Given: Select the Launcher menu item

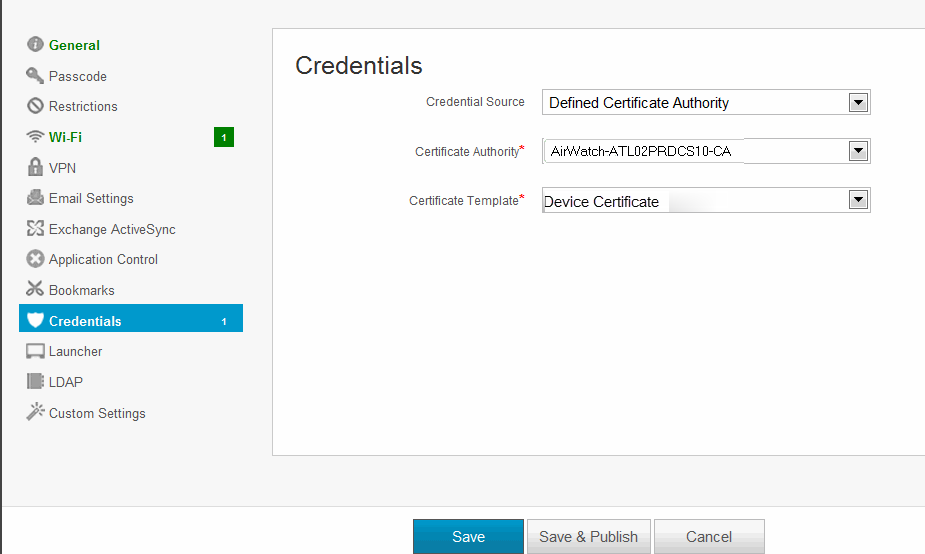Looking at the screenshot, I should [x=75, y=351].
